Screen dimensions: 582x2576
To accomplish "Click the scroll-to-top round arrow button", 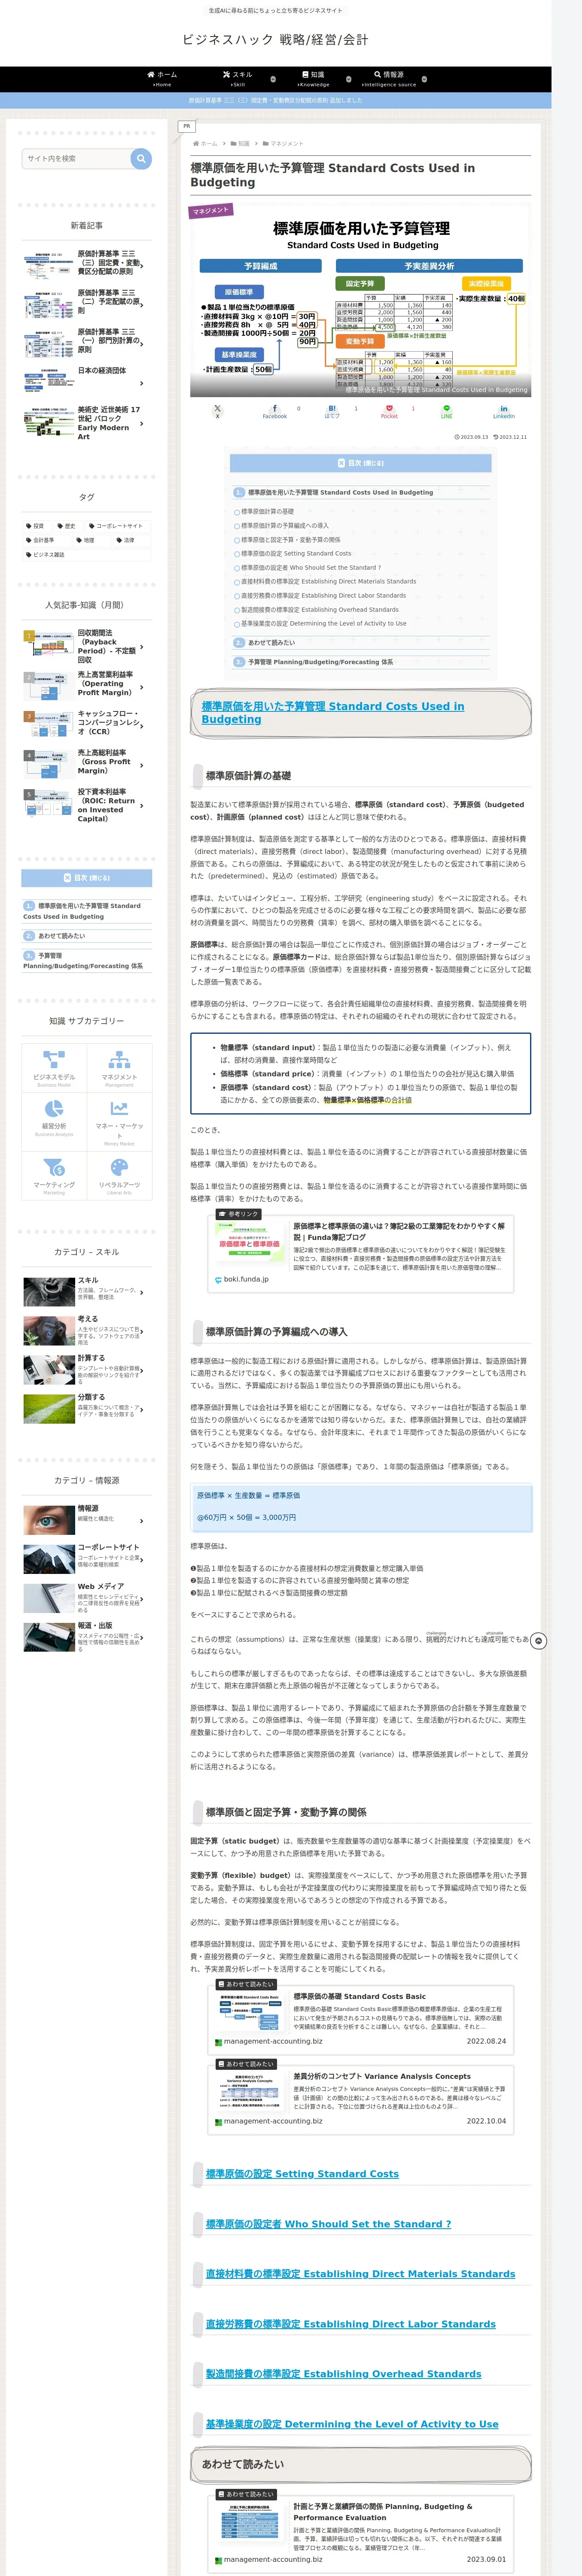I will [538, 1640].
